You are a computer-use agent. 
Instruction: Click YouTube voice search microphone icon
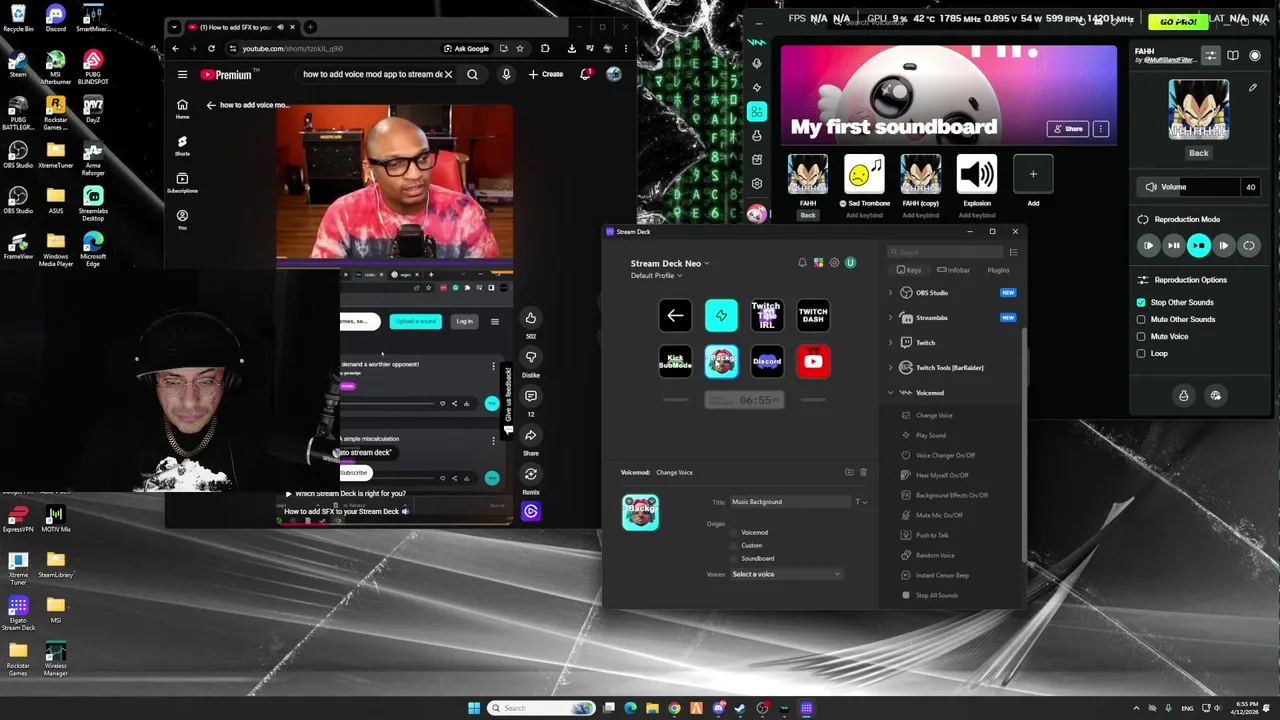506,74
